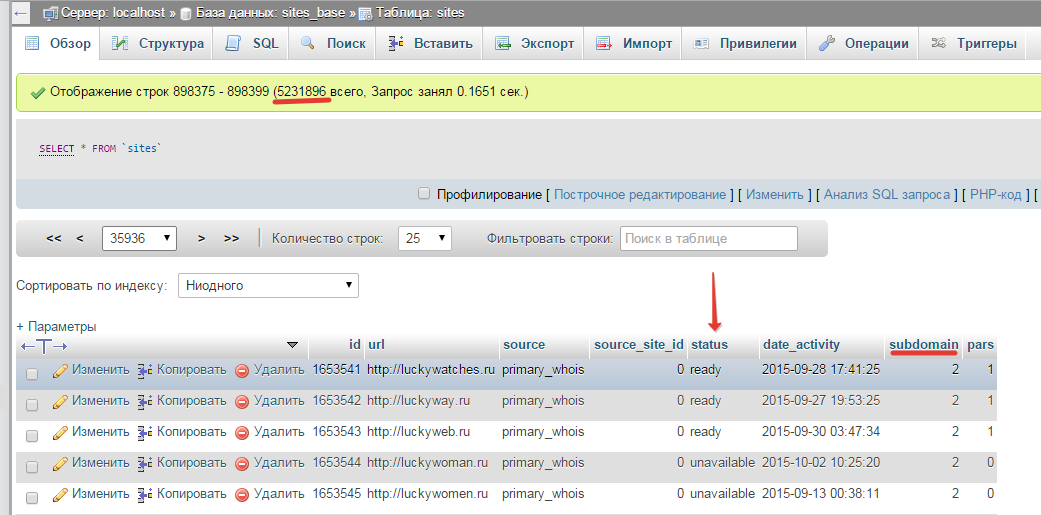Click the red delete icon for luckywoman.ru row
Screen dimensions: 1041x515
242,463
